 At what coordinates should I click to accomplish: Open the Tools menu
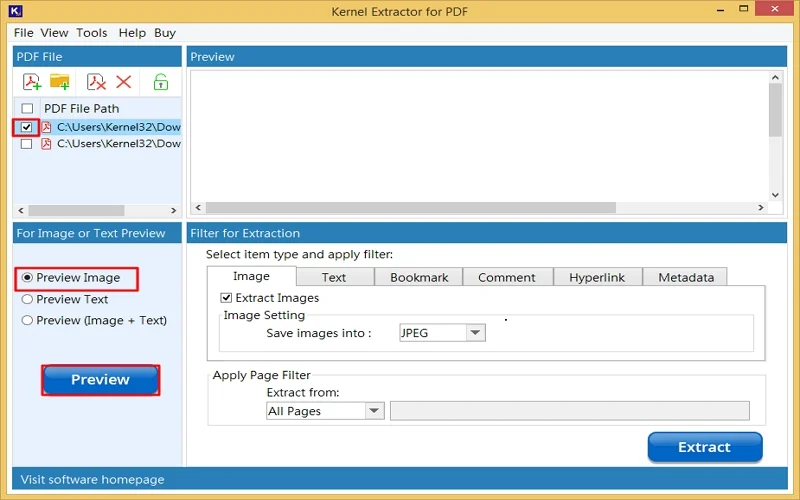pyautogui.click(x=92, y=33)
